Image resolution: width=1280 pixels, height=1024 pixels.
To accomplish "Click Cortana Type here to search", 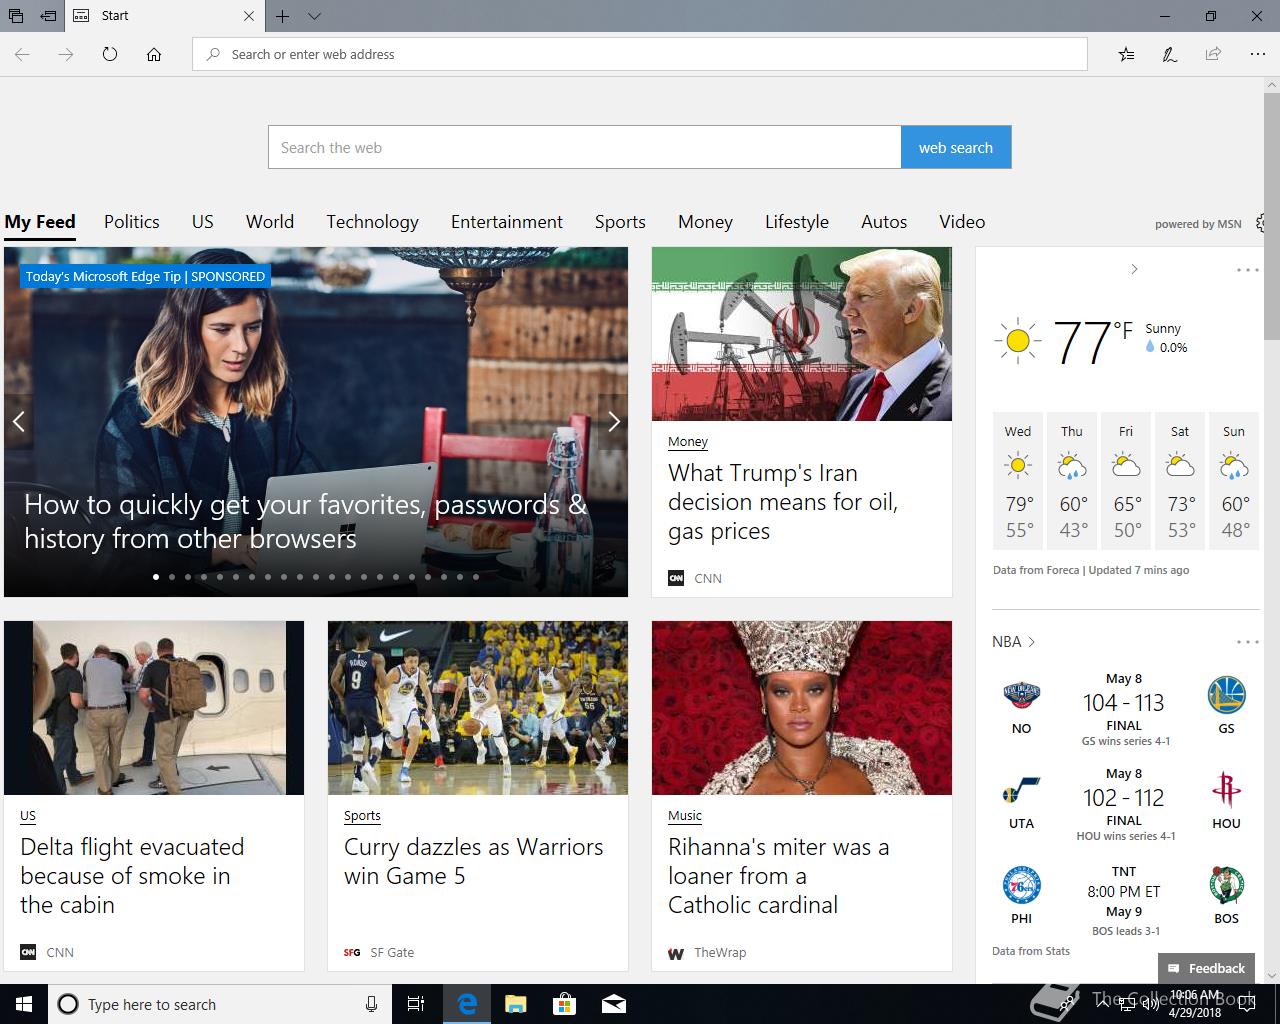I will [220, 1004].
